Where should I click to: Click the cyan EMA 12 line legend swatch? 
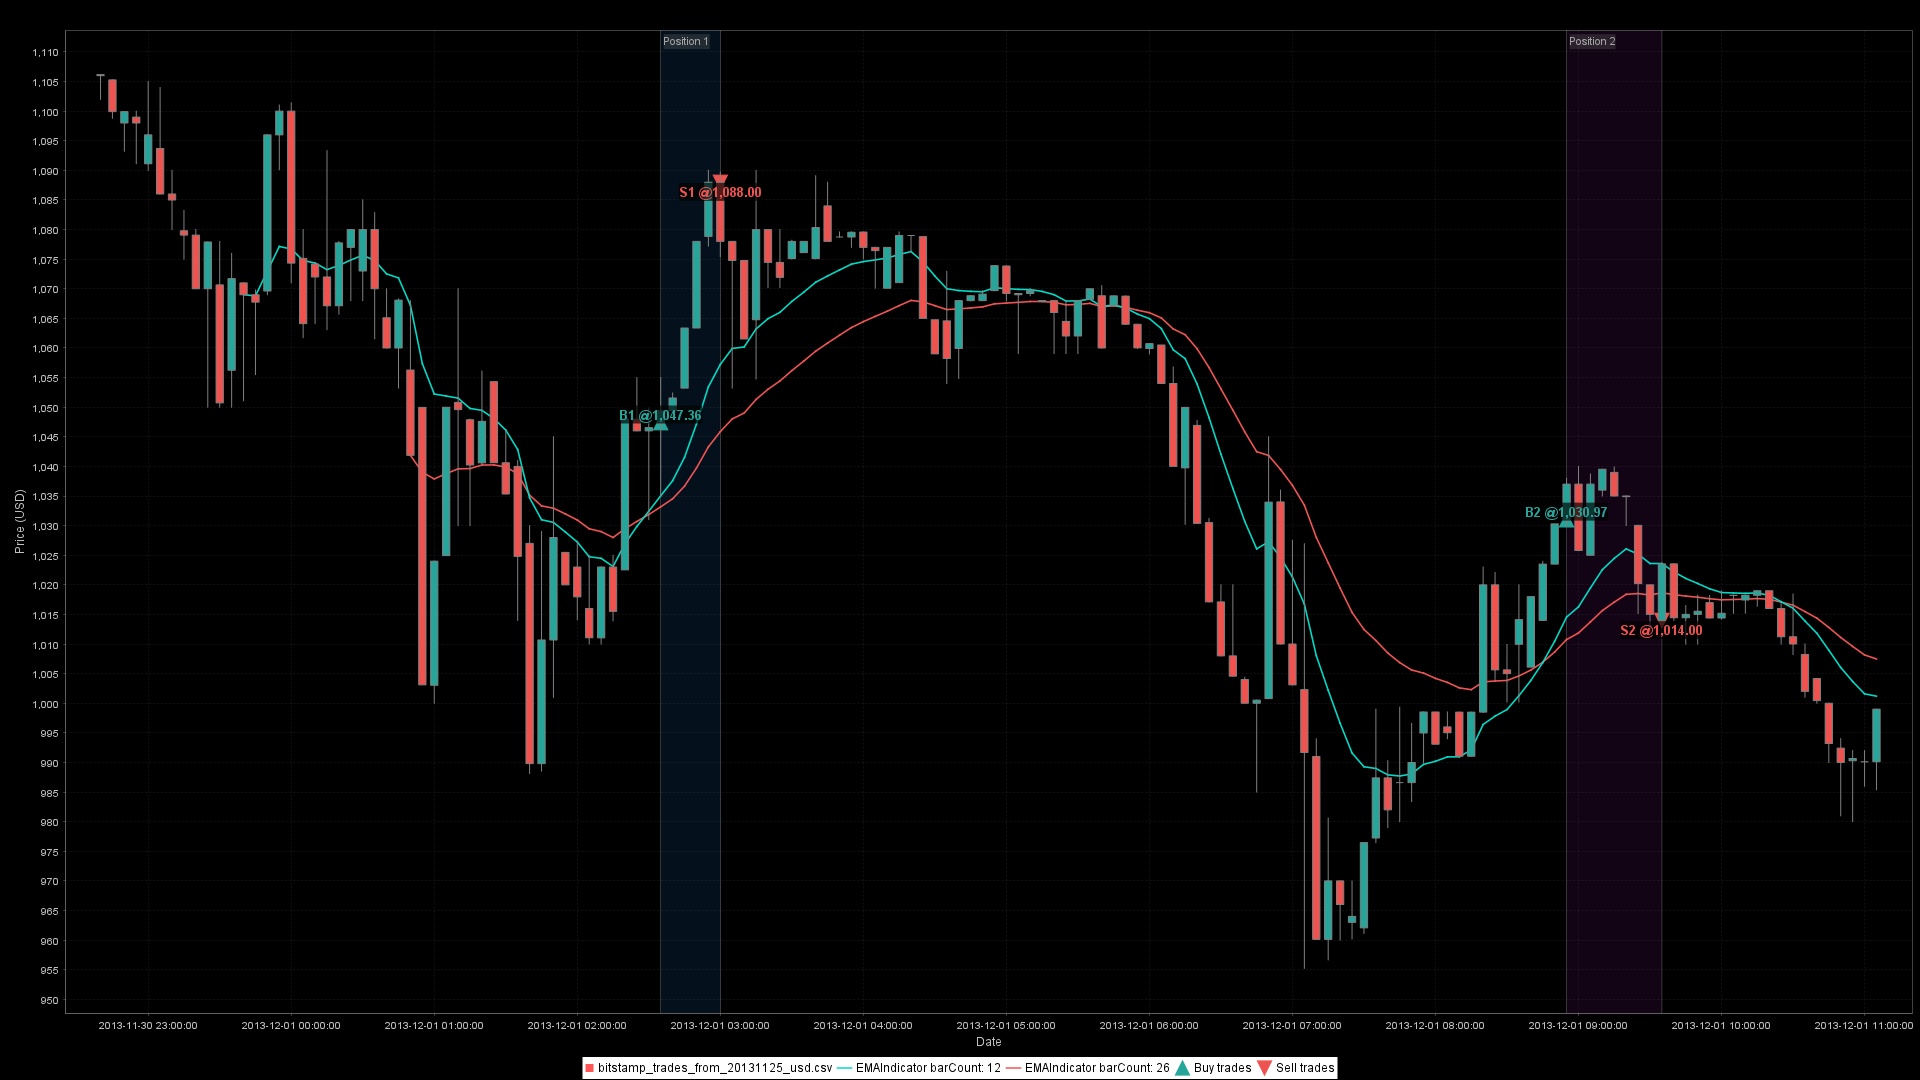pos(844,1068)
